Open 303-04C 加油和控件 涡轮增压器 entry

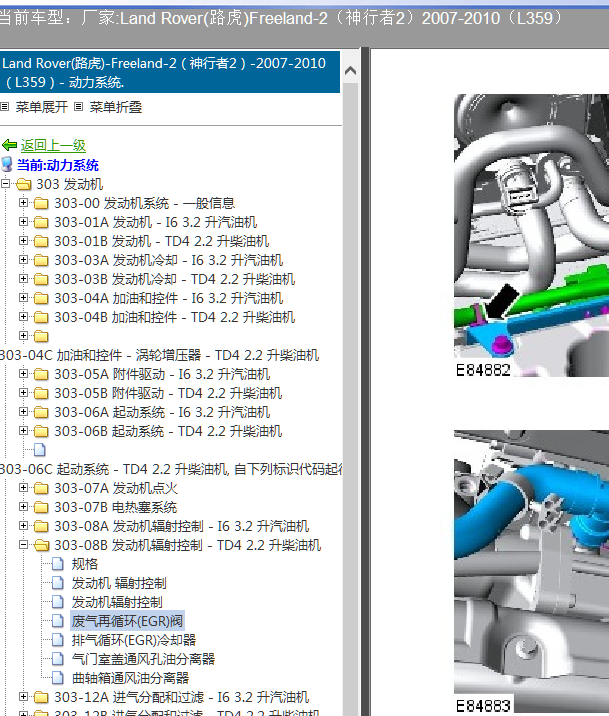[x=159, y=355]
